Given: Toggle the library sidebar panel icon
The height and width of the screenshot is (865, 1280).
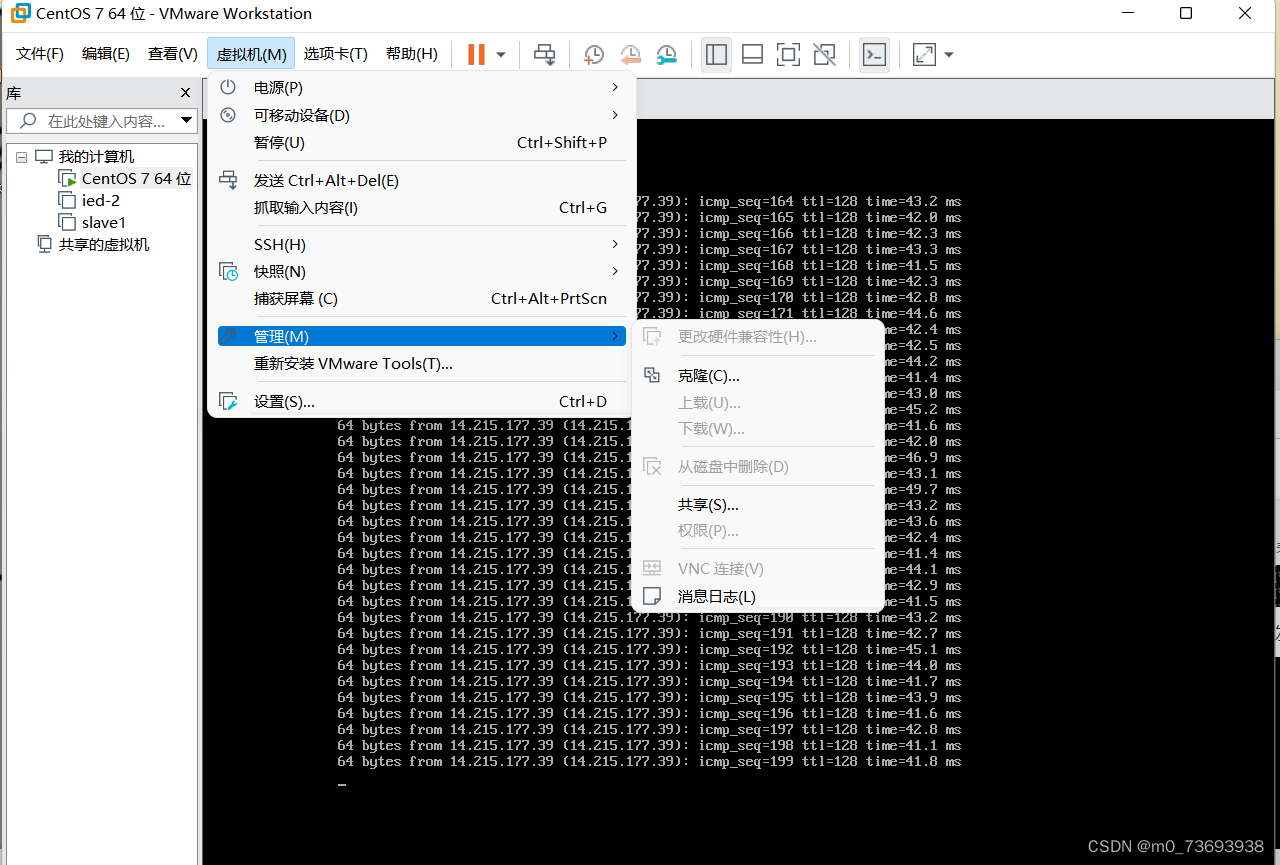Looking at the screenshot, I should click(716, 54).
